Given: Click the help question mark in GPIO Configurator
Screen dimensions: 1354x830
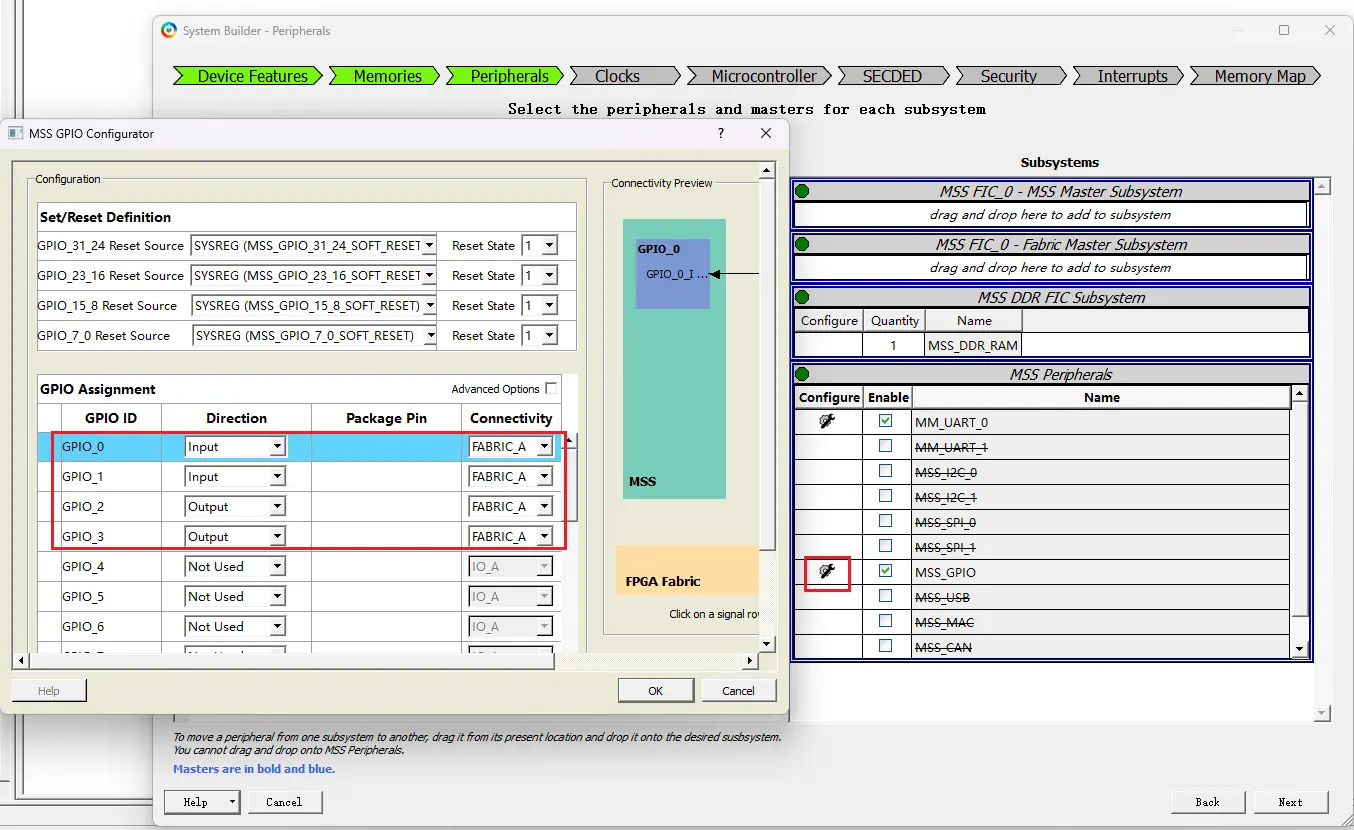Looking at the screenshot, I should point(721,133).
